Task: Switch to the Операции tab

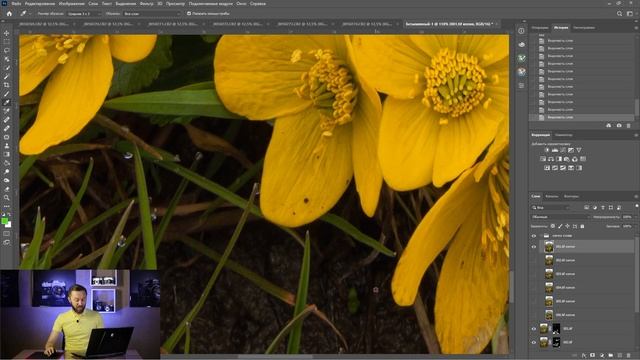Action: pos(540,28)
